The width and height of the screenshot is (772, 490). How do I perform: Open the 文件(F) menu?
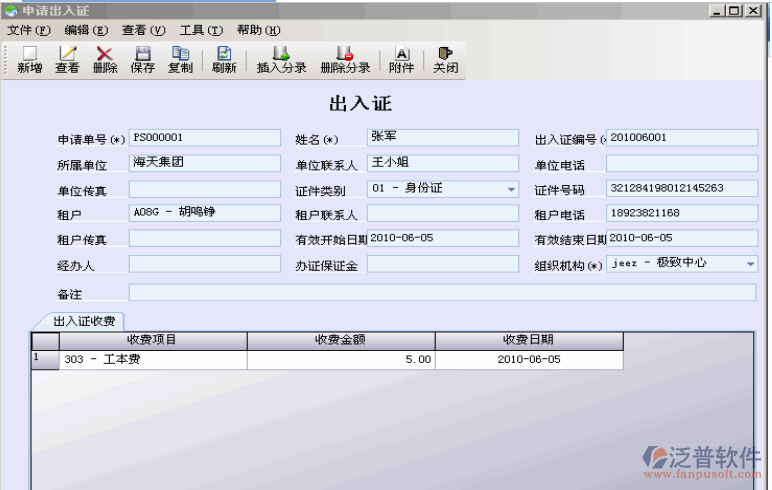[28, 30]
